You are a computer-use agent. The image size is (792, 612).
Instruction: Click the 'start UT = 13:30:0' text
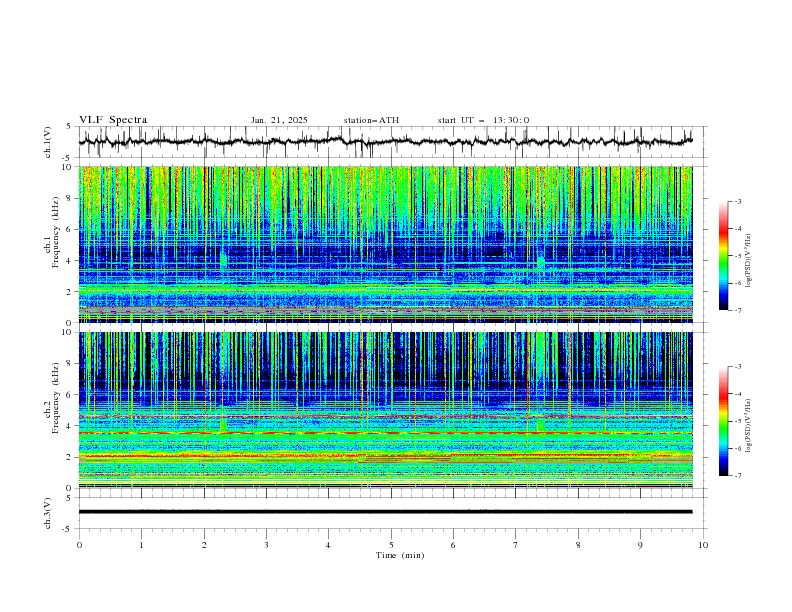(483, 120)
